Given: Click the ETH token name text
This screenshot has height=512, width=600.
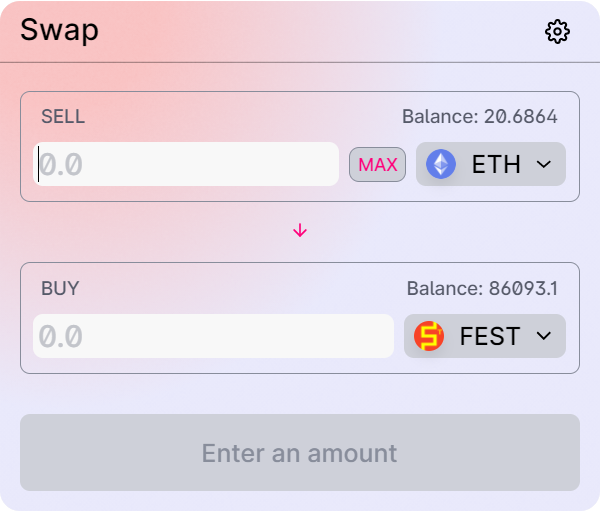Looking at the screenshot, I should click(496, 165).
